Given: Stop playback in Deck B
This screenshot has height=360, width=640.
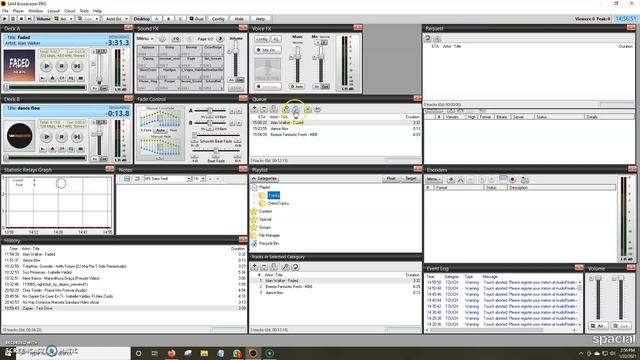Looking at the screenshot, I should coord(61,137).
